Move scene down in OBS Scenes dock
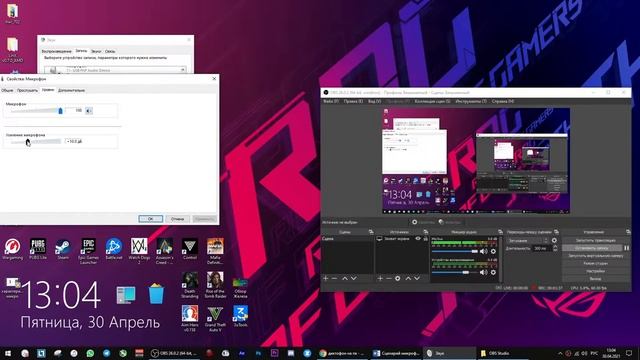Screen dimensions: 640x360 [x=354, y=278]
